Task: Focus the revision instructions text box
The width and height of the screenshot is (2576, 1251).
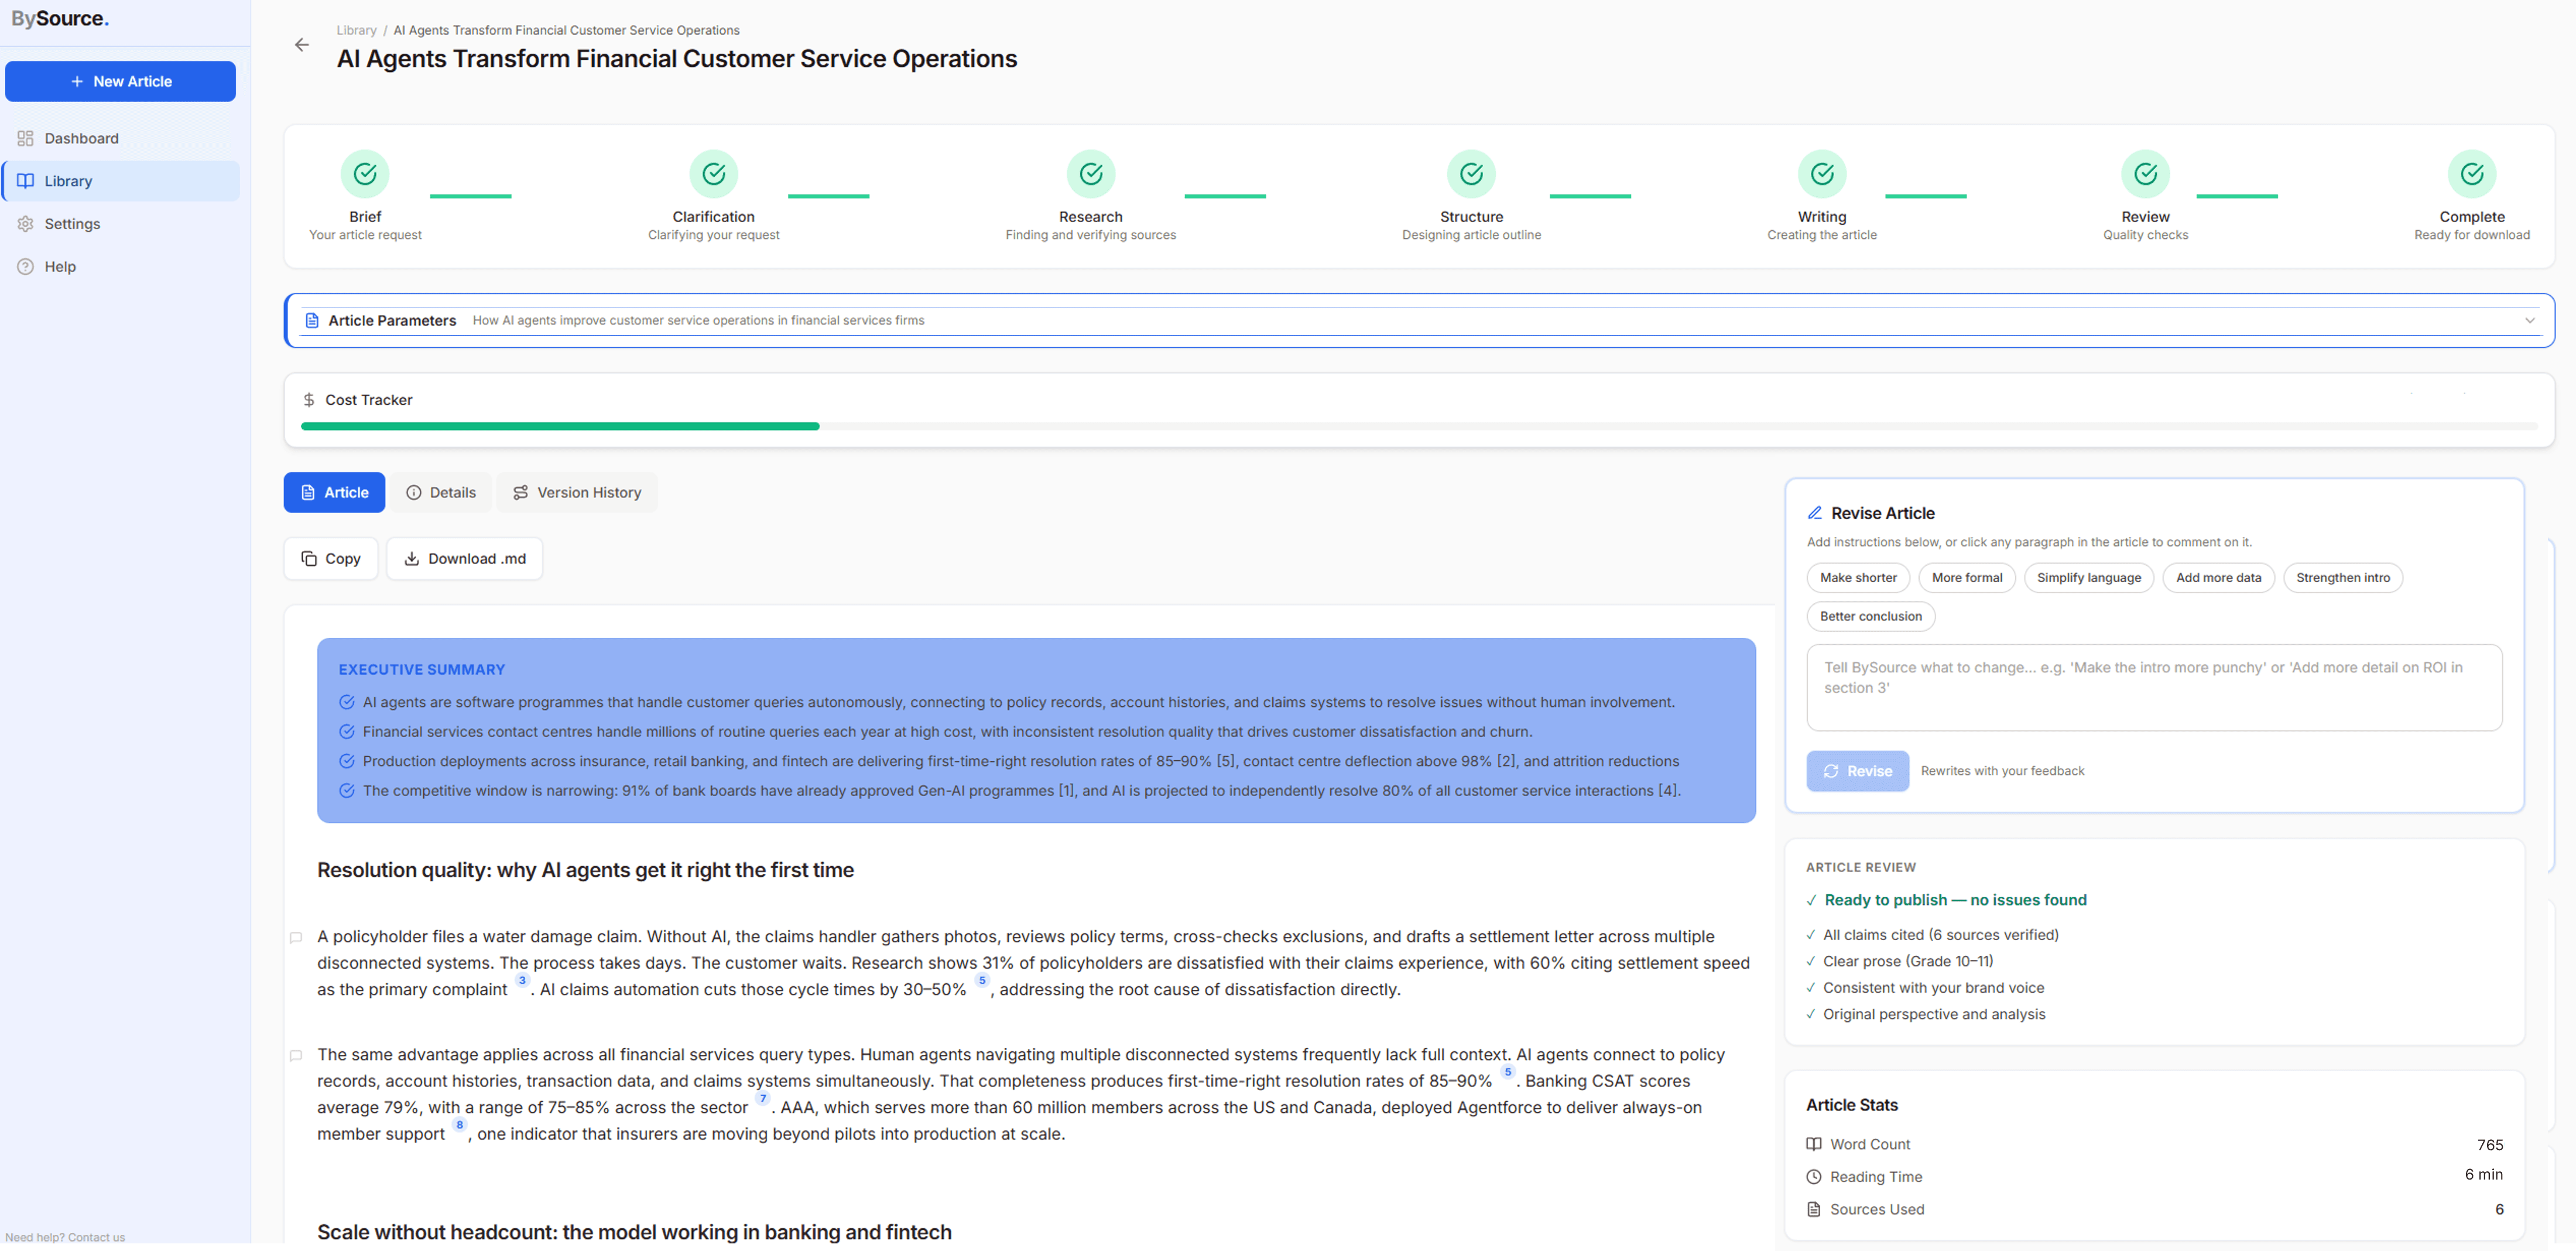Action: click(2153, 687)
